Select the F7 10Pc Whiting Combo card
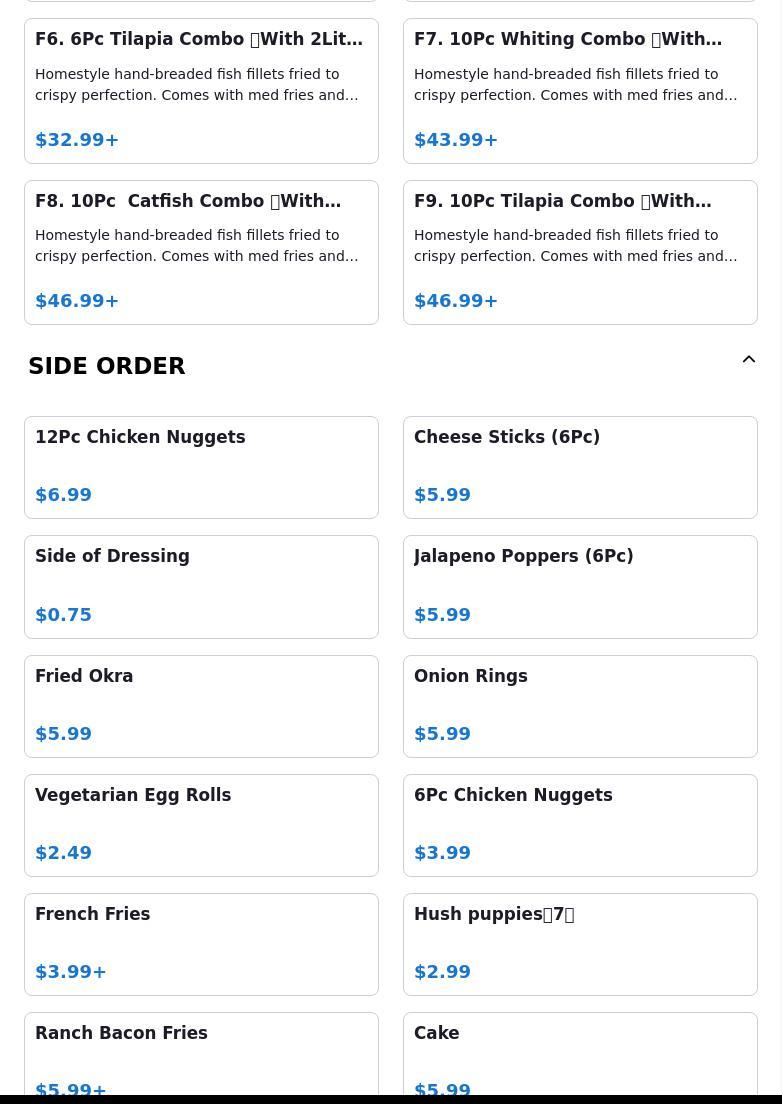The height and width of the screenshot is (1104, 782). click(580, 91)
